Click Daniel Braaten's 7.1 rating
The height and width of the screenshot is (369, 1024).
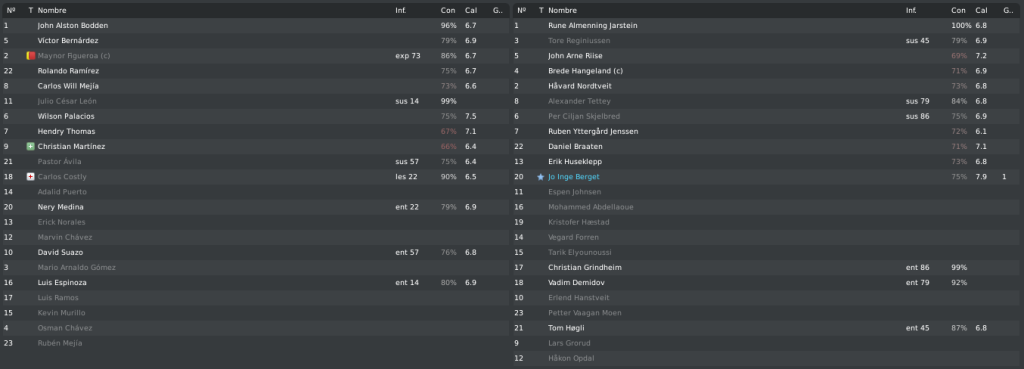(981, 147)
